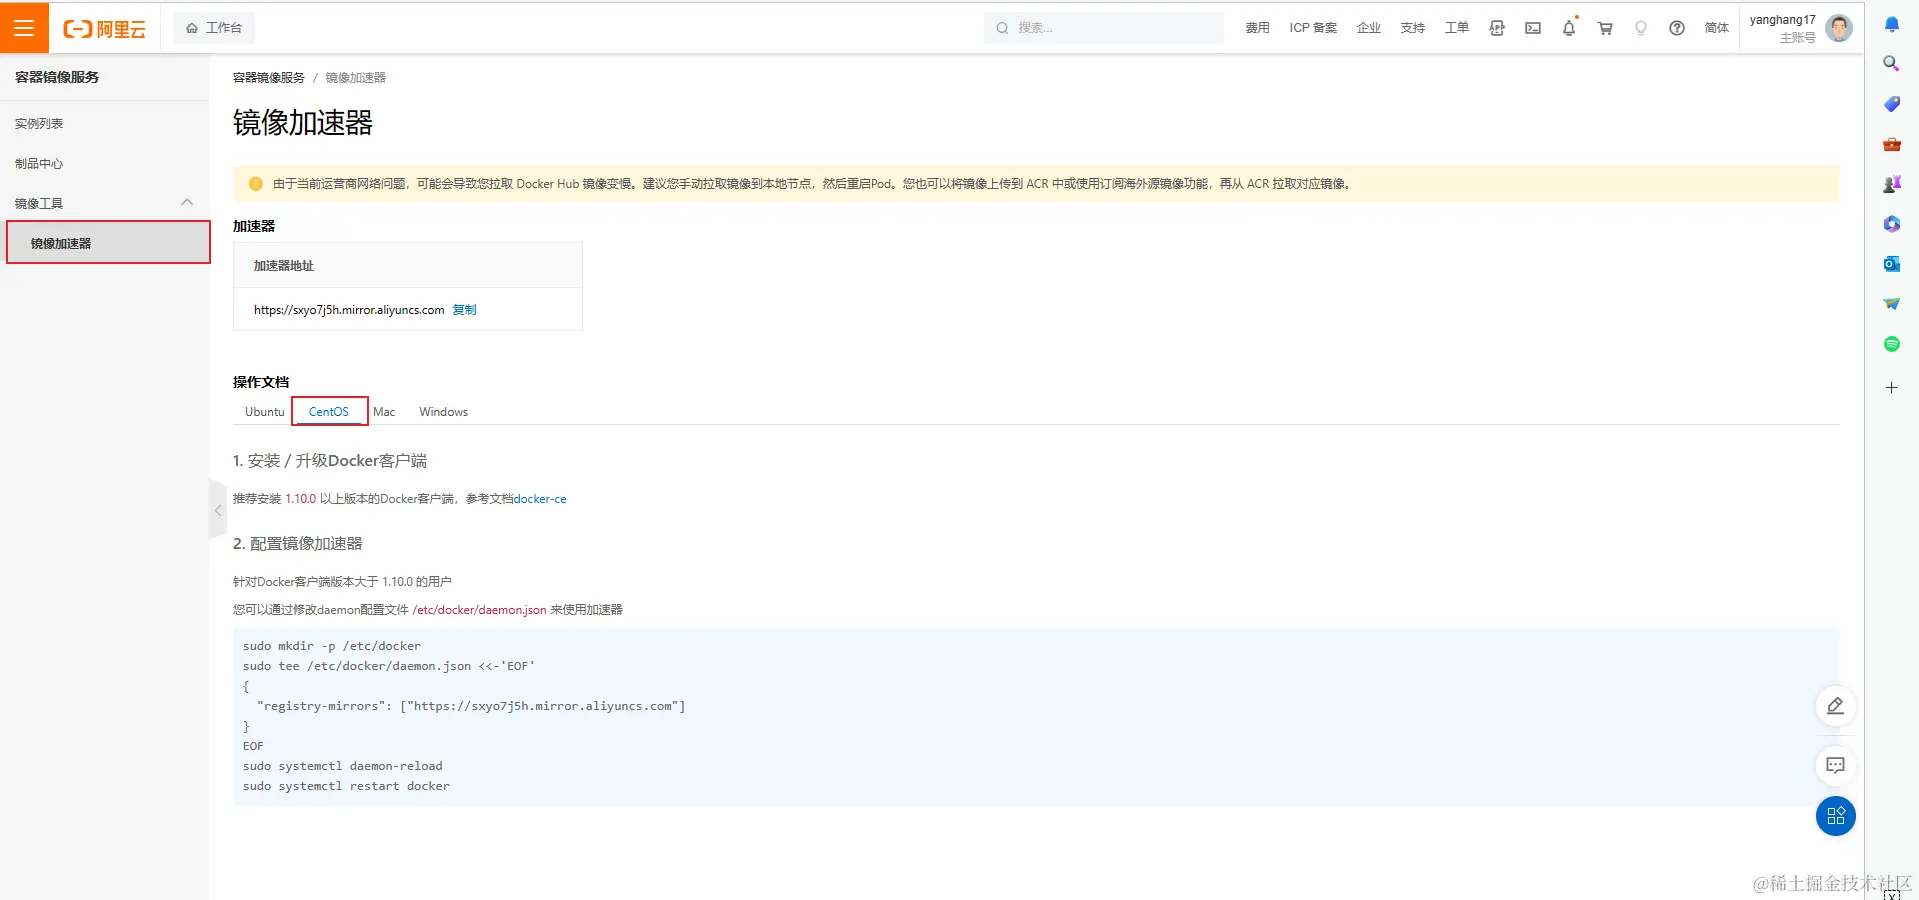Click the Aliyun (阿里云) logo
The width and height of the screenshot is (1919, 900).
pyautogui.click(x=105, y=29)
